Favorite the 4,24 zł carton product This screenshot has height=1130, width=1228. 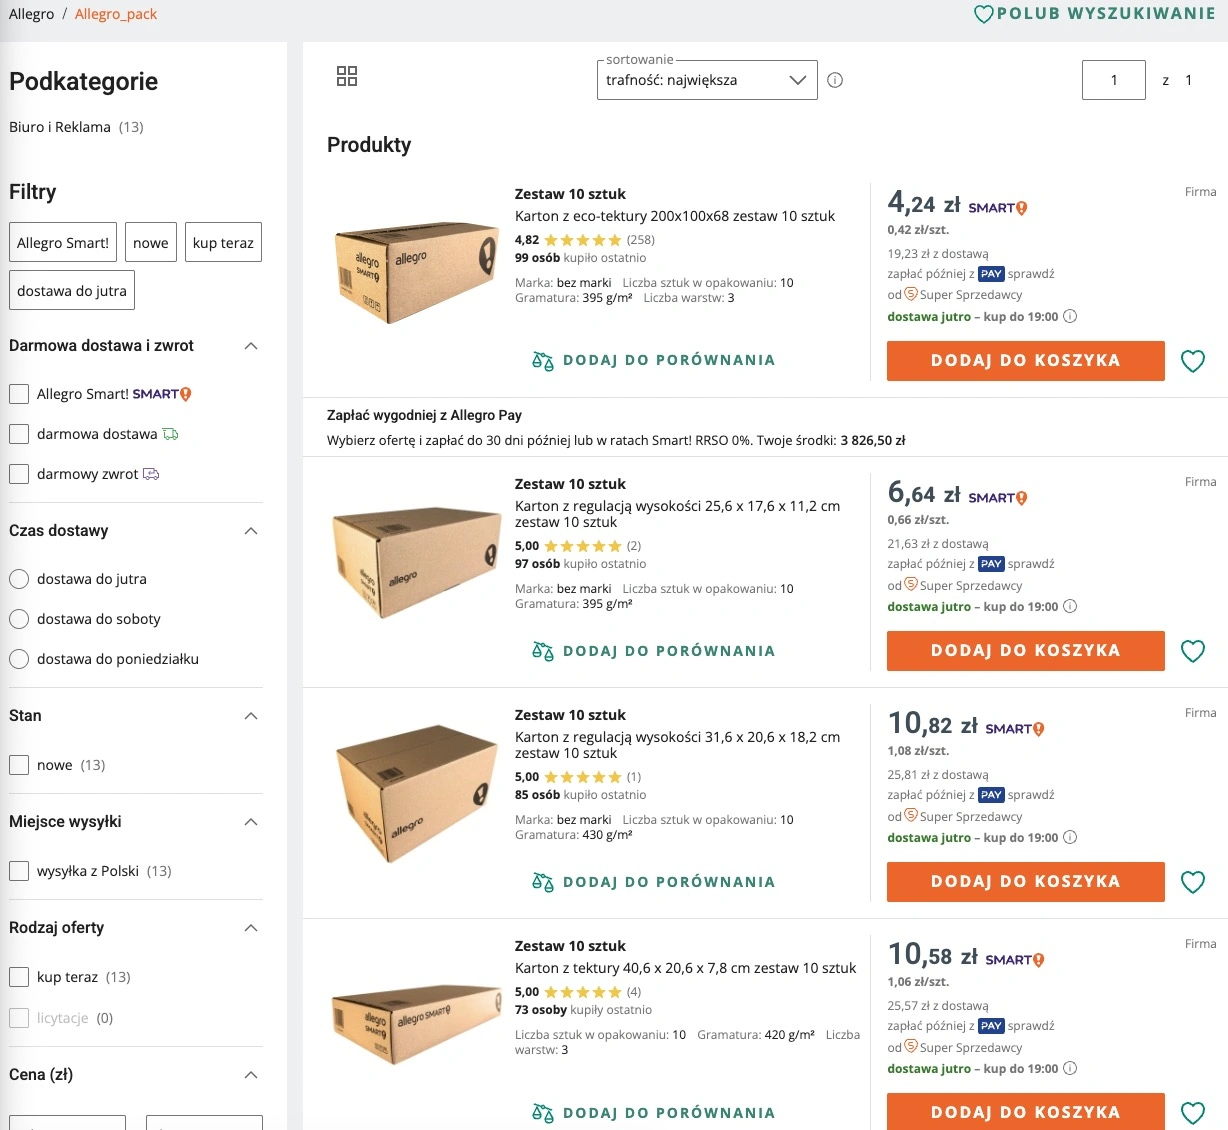tap(1192, 361)
